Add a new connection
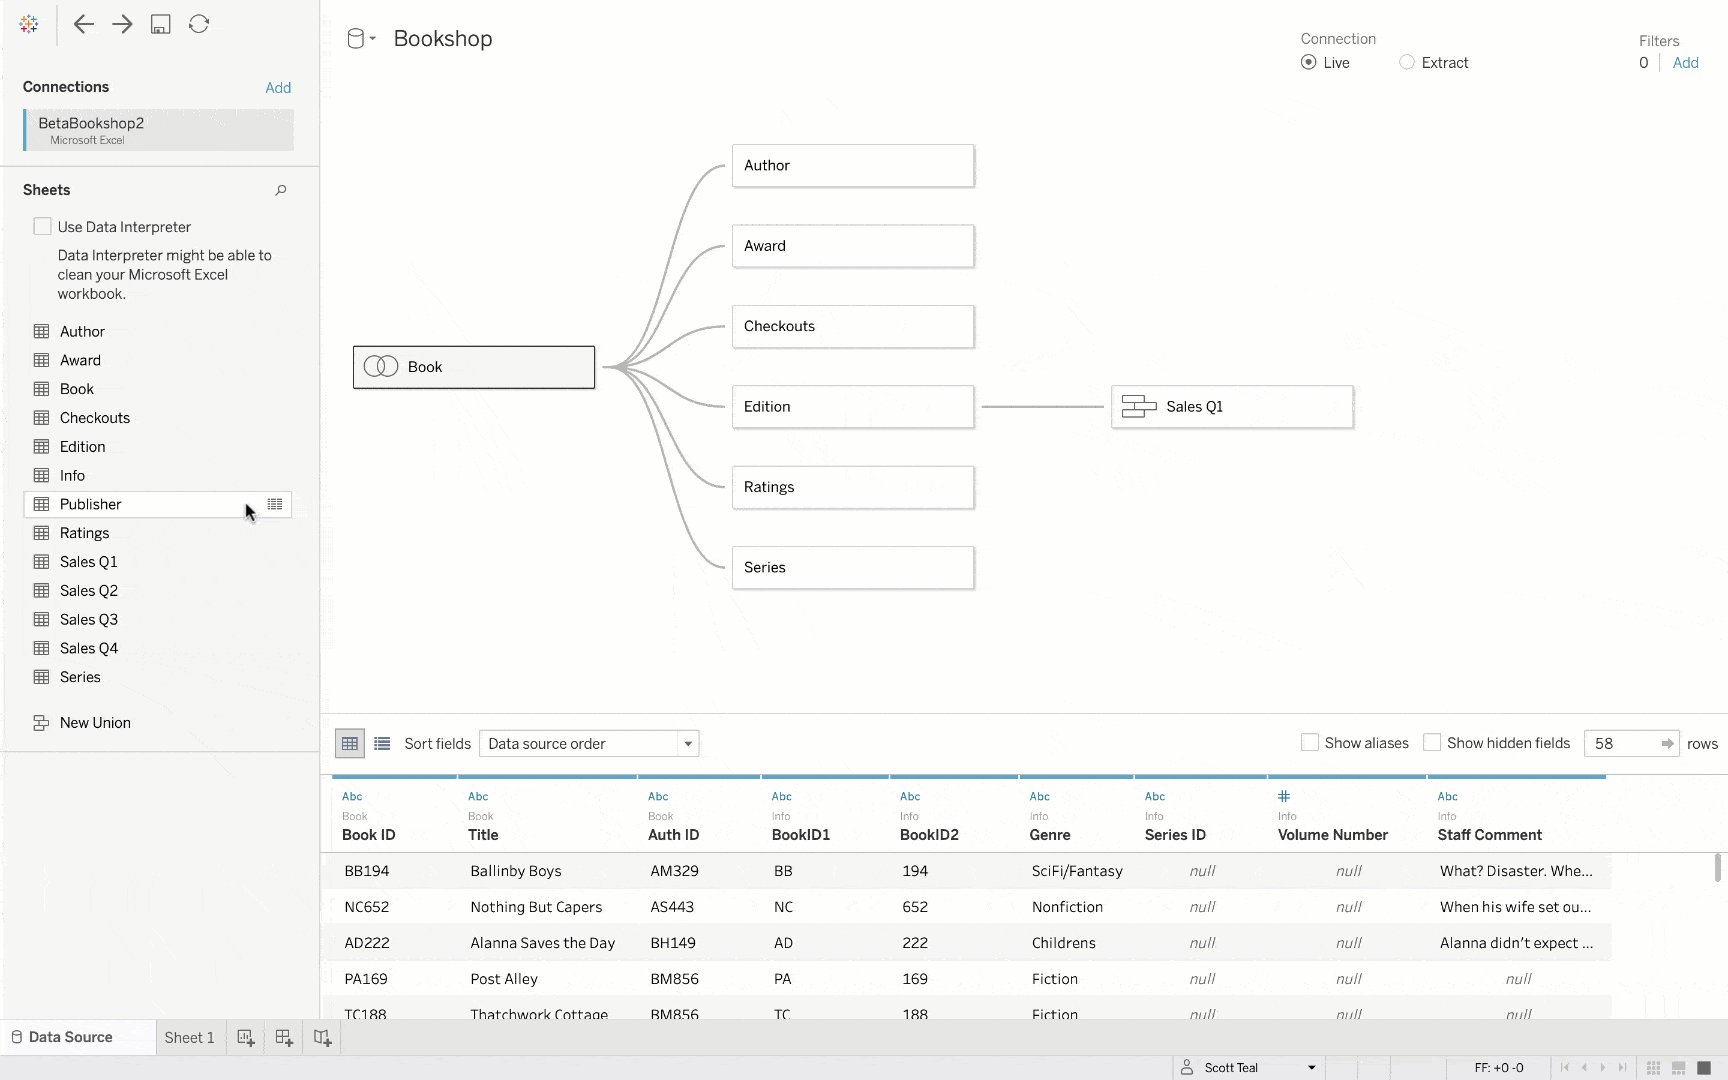Image resolution: width=1728 pixels, height=1080 pixels. click(x=278, y=88)
